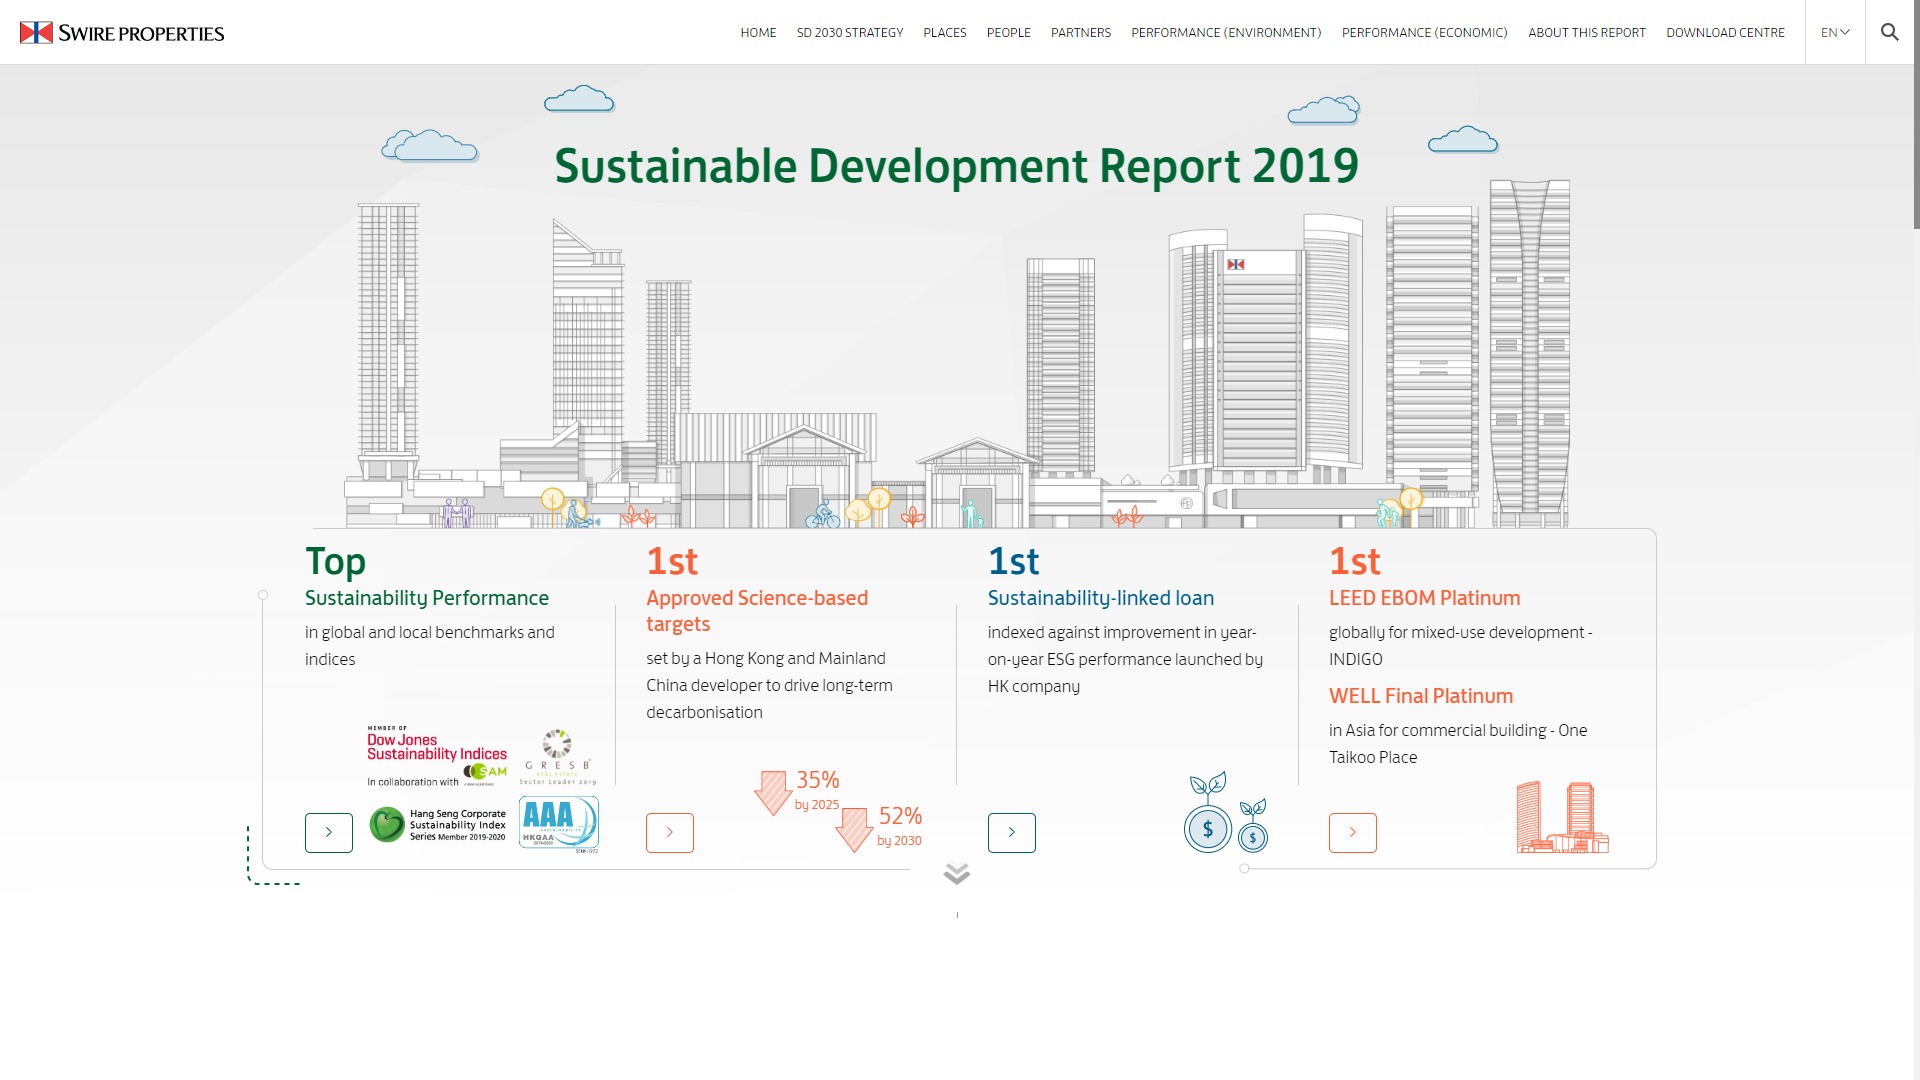This screenshot has width=1920, height=1080.
Task: Select the right timeline dot marker
Action: tap(1244, 869)
